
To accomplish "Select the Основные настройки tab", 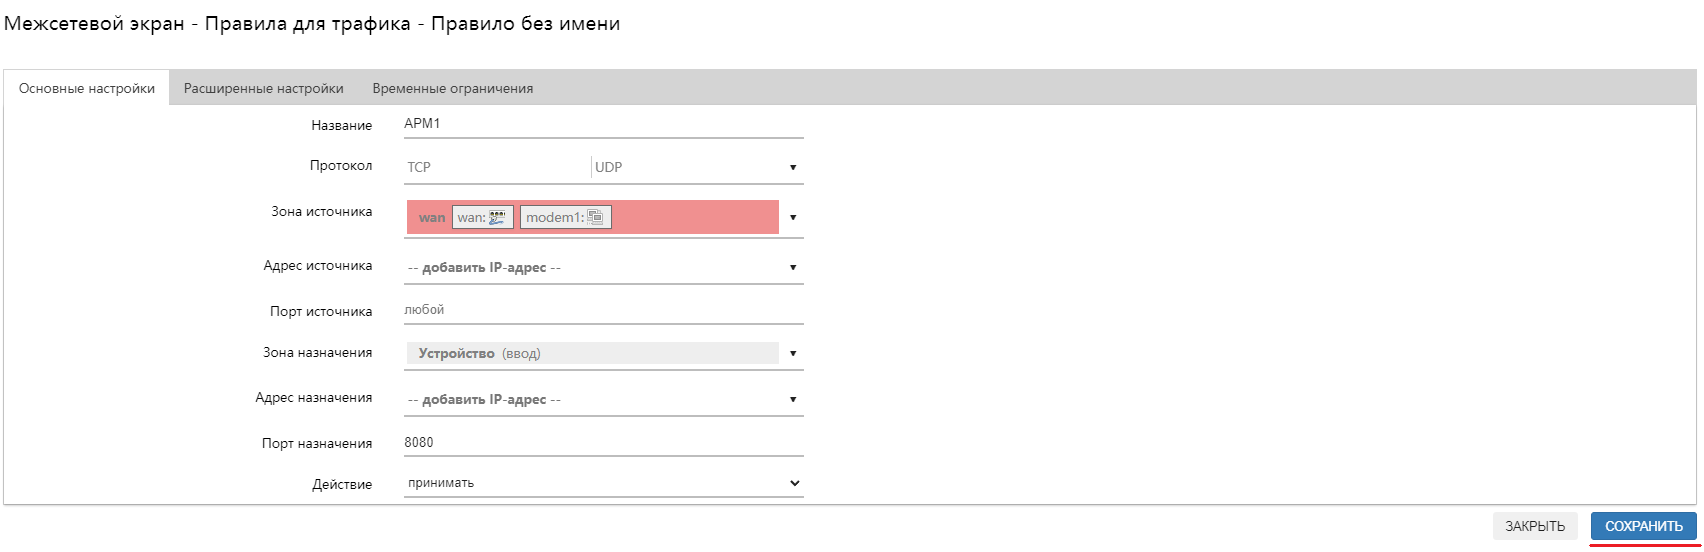I will 87,88.
